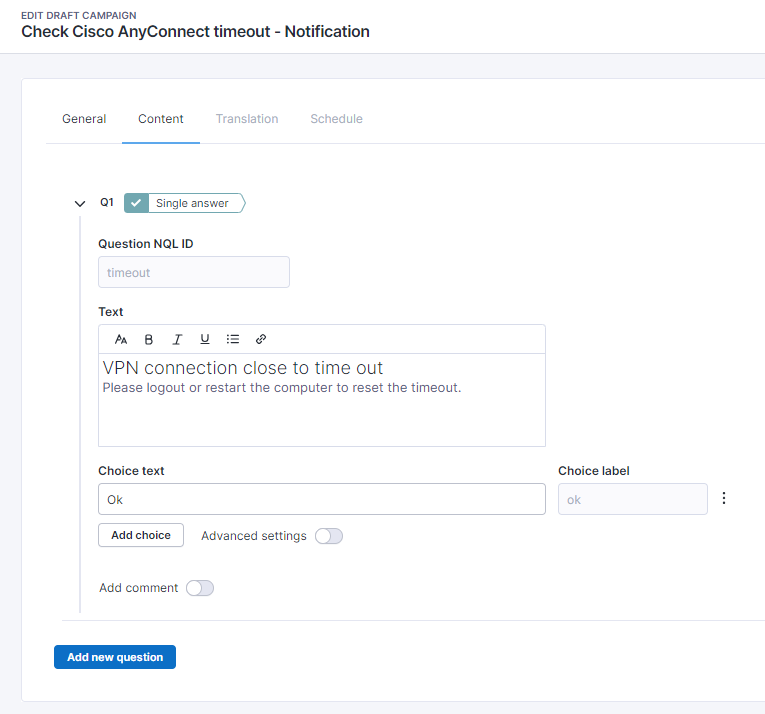Click the 'EDIT DRAFT CAMPAIGN' header text
The height and width of the screenshot is (714, 765).
tap(79, 16)
